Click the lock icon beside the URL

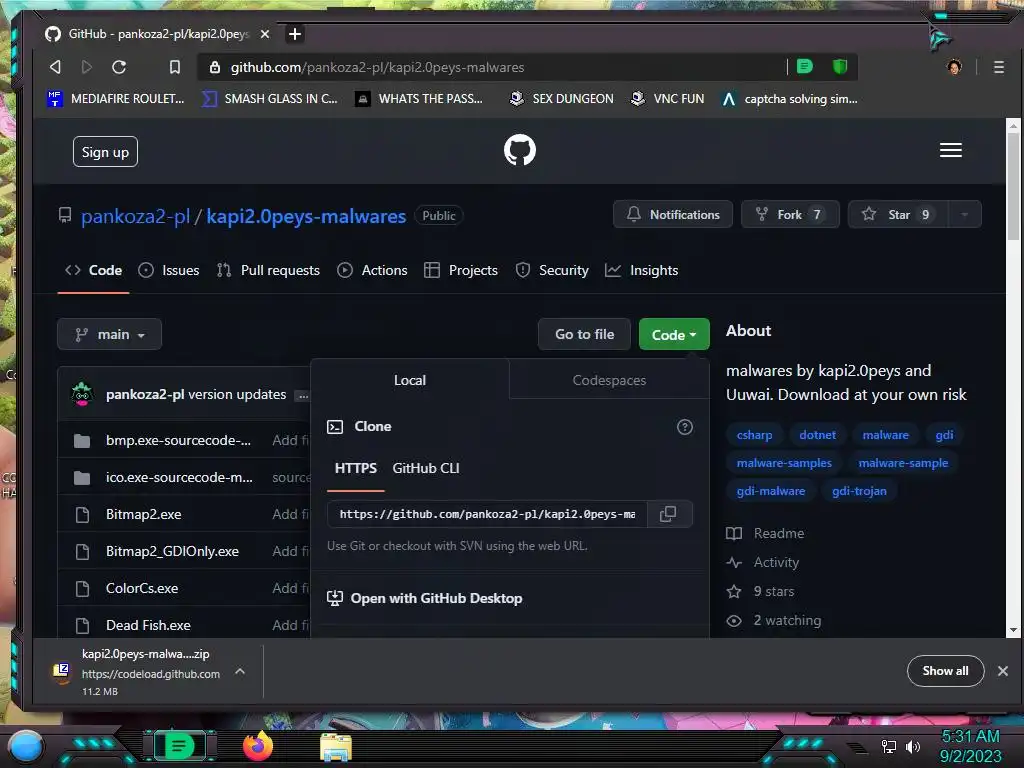[214, 67]
